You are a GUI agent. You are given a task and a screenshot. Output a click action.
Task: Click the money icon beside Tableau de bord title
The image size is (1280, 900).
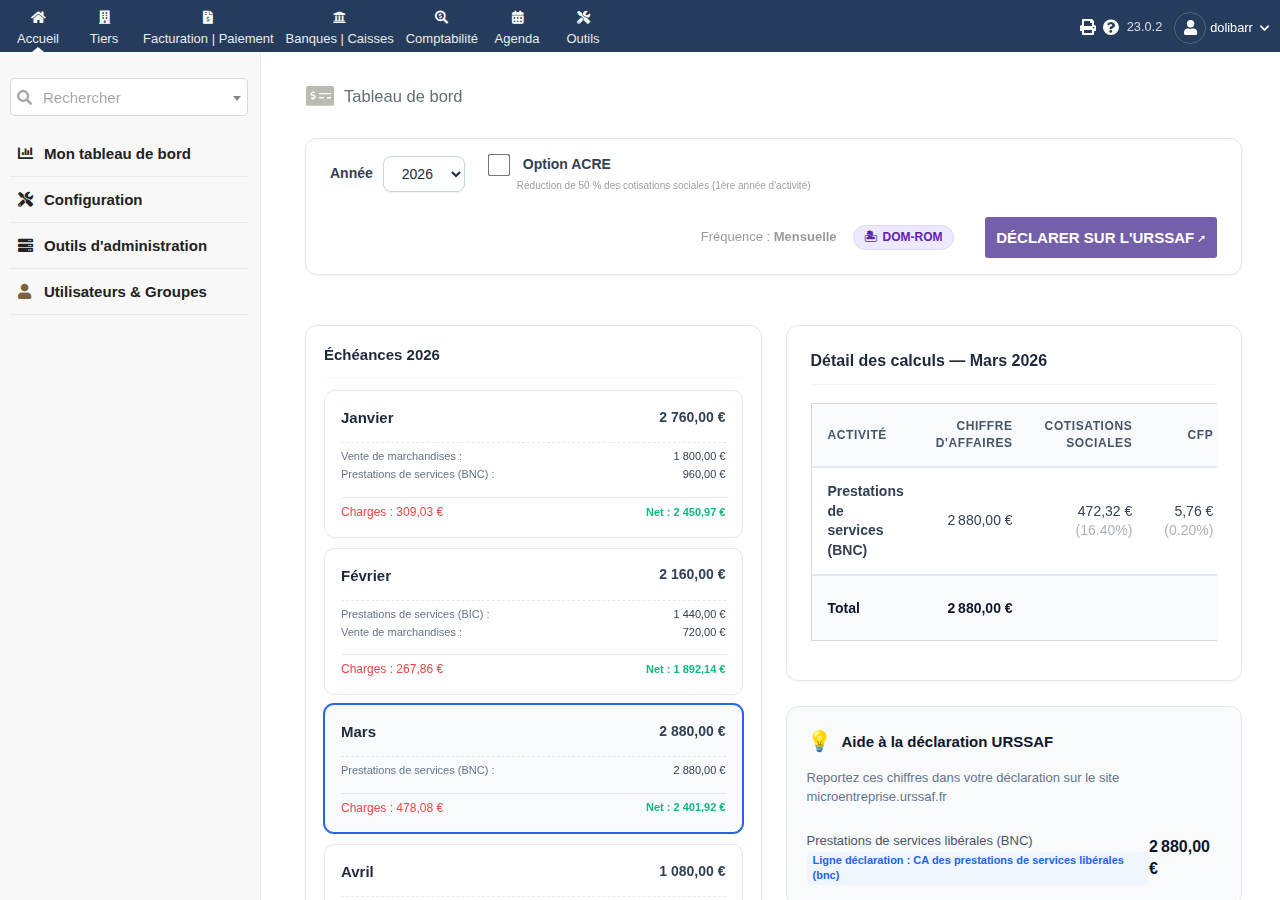[320, 96]
